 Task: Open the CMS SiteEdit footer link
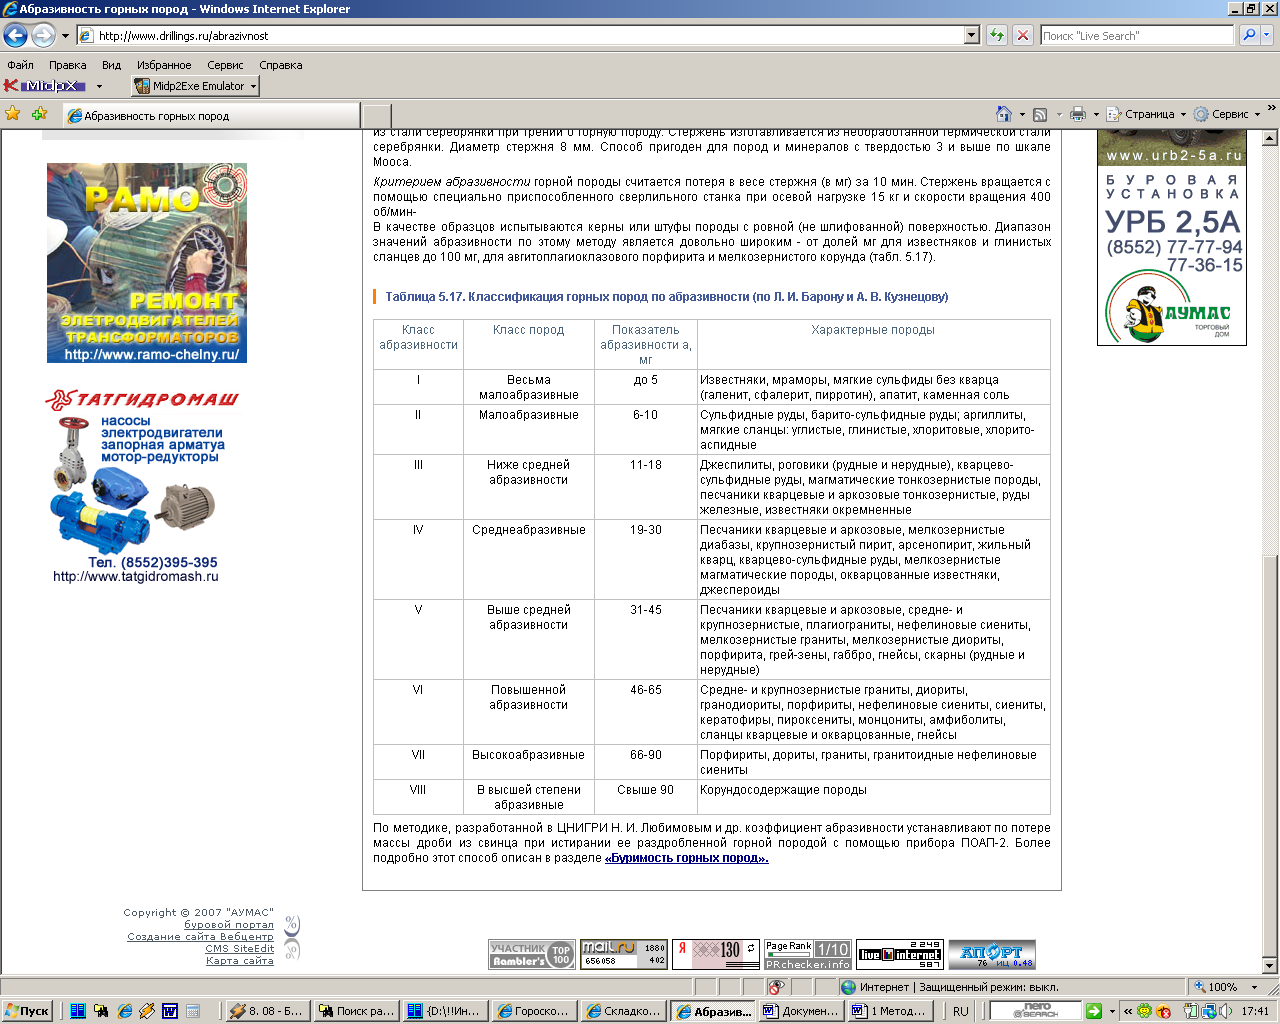pyautogui.click(x=240, y=949)
